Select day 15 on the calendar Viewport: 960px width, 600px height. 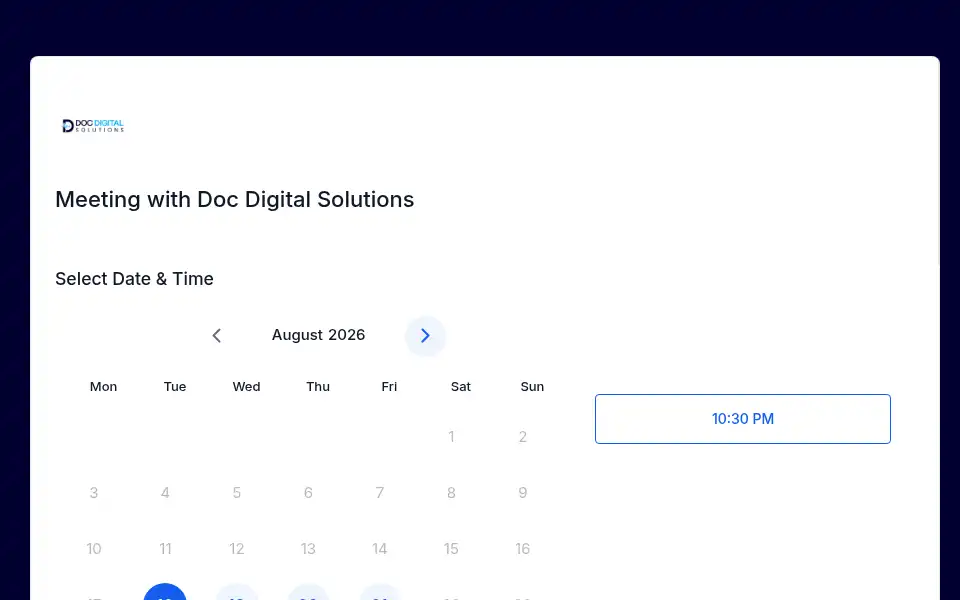click(451, 549)
